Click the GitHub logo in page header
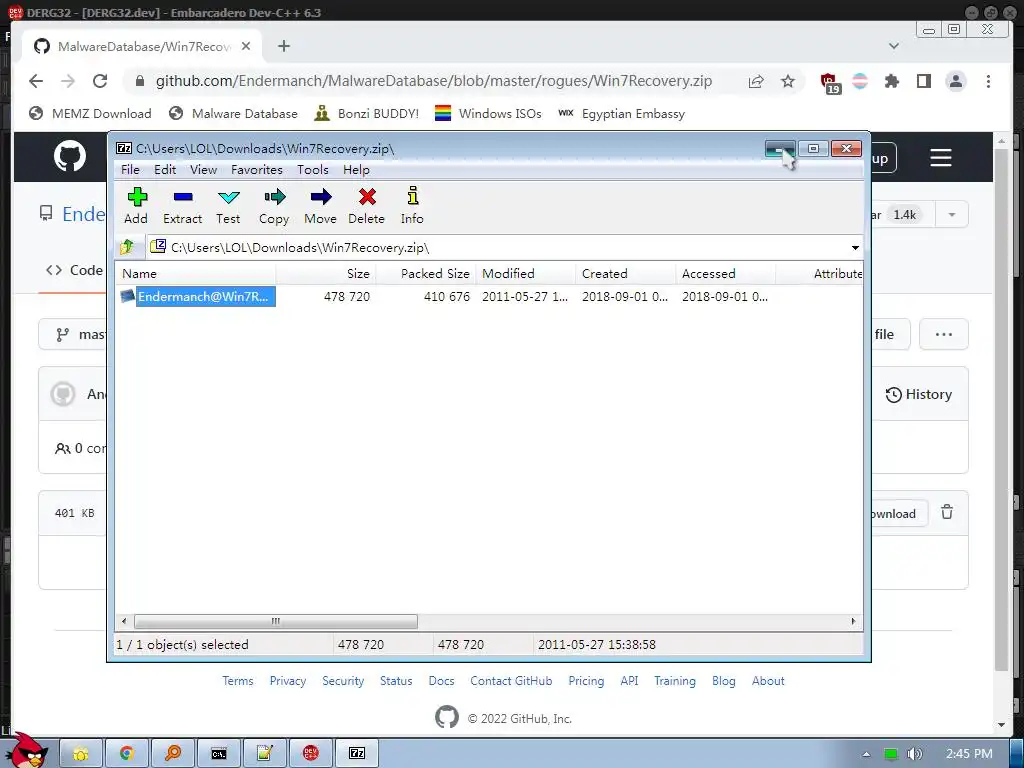This screenshot has height=768, width=1024. 70,157
